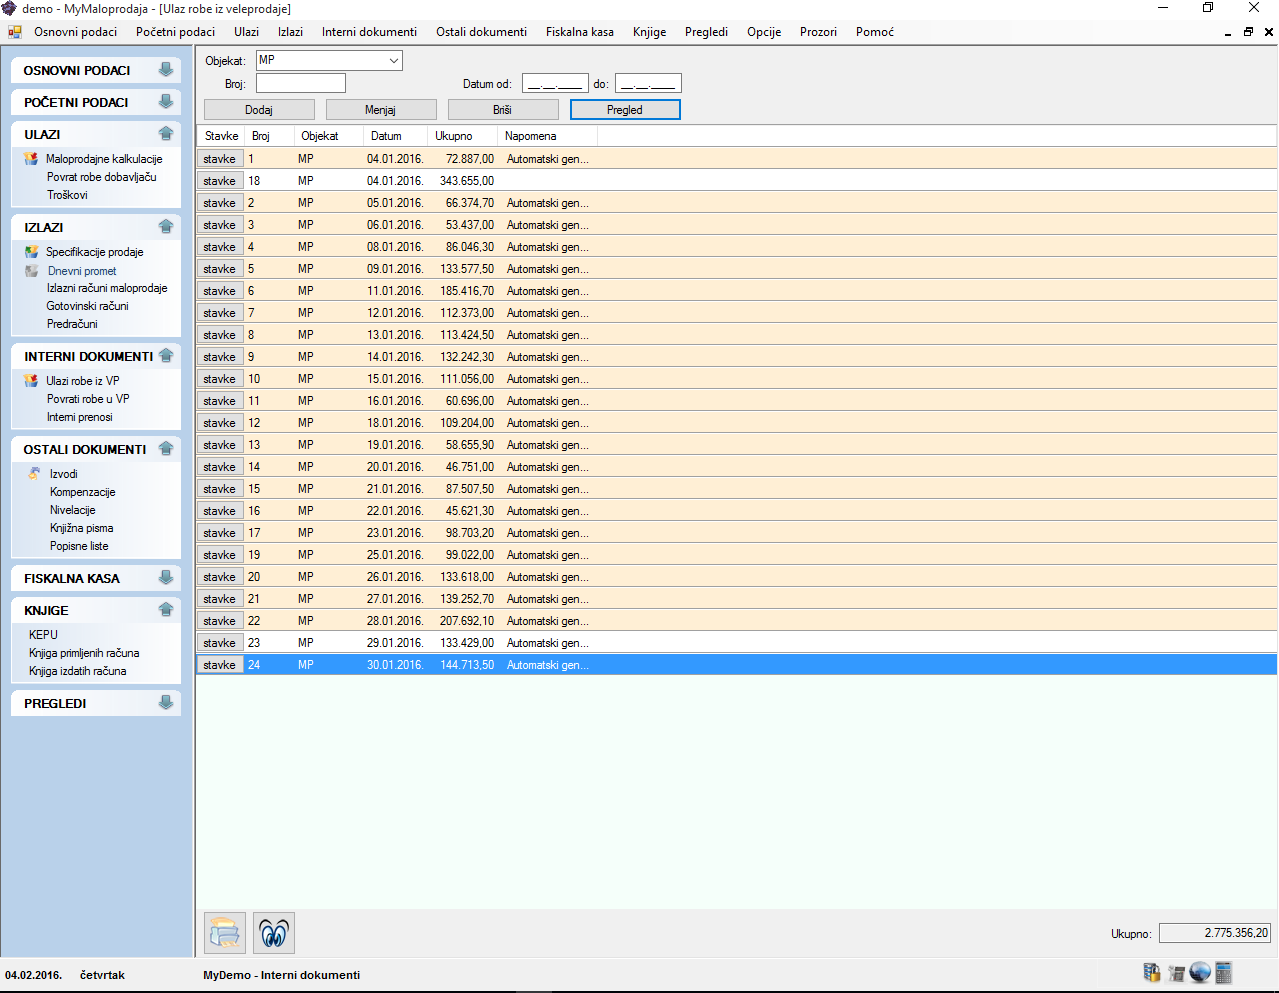Click the Izvodi icon in sidebar
1279x993 pixels.
(x=35, y=474)
